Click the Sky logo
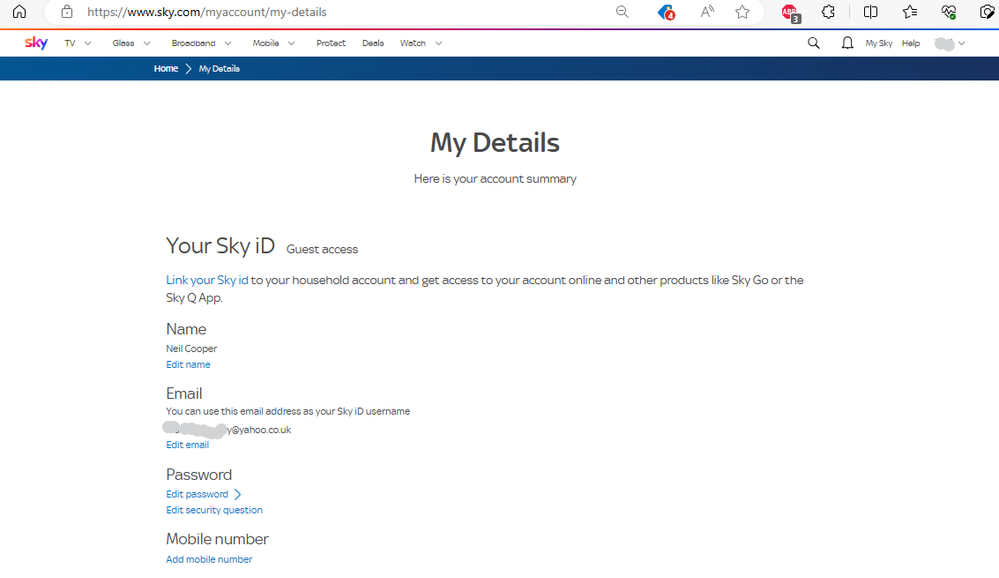The height and width of the screenshot is (578, 999). coord(36,43)
